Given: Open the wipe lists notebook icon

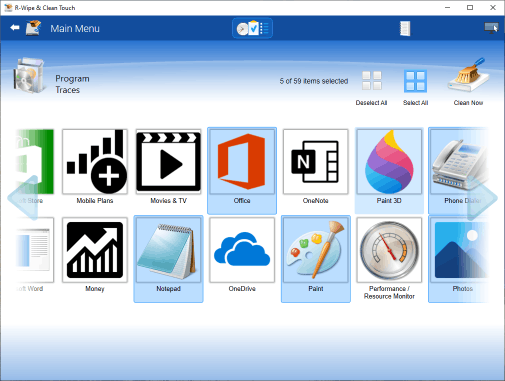Looking at the screenshot, I should click(405, 28).
